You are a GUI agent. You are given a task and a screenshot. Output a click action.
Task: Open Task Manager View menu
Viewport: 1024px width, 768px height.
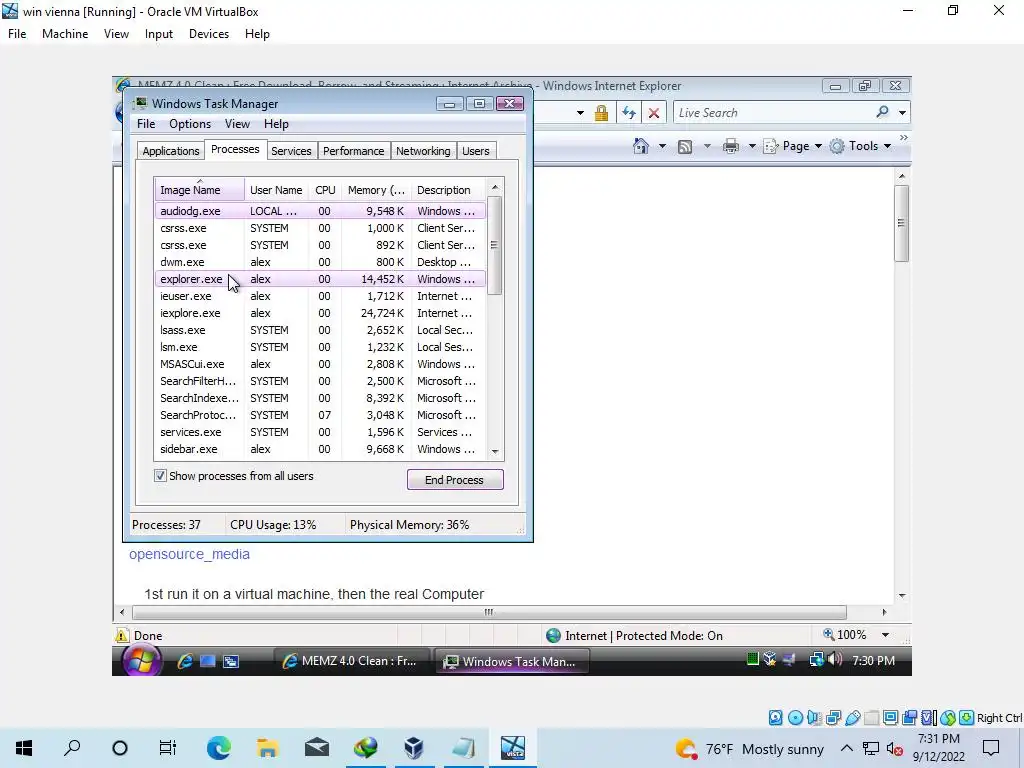pyautogui.click(x=237, y=123)
